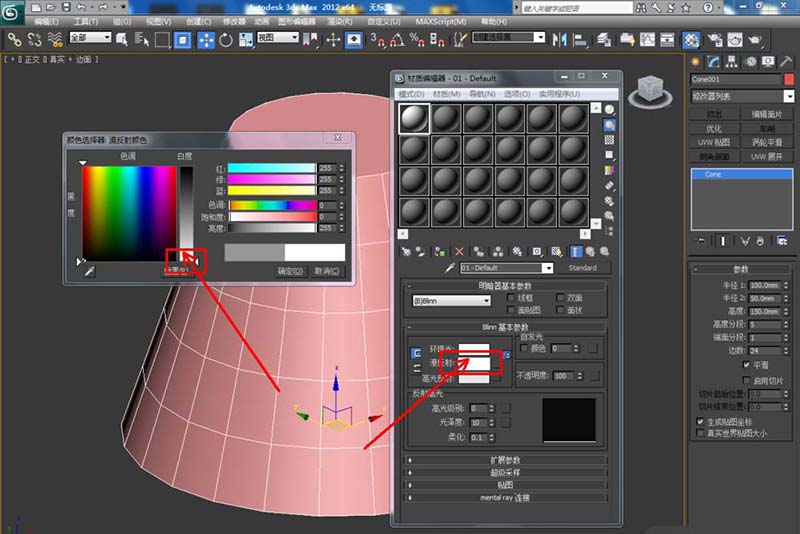Expand the 贴图 (Maps) rollout
Viewport: 800px width, 534px height.
(506, 484)
